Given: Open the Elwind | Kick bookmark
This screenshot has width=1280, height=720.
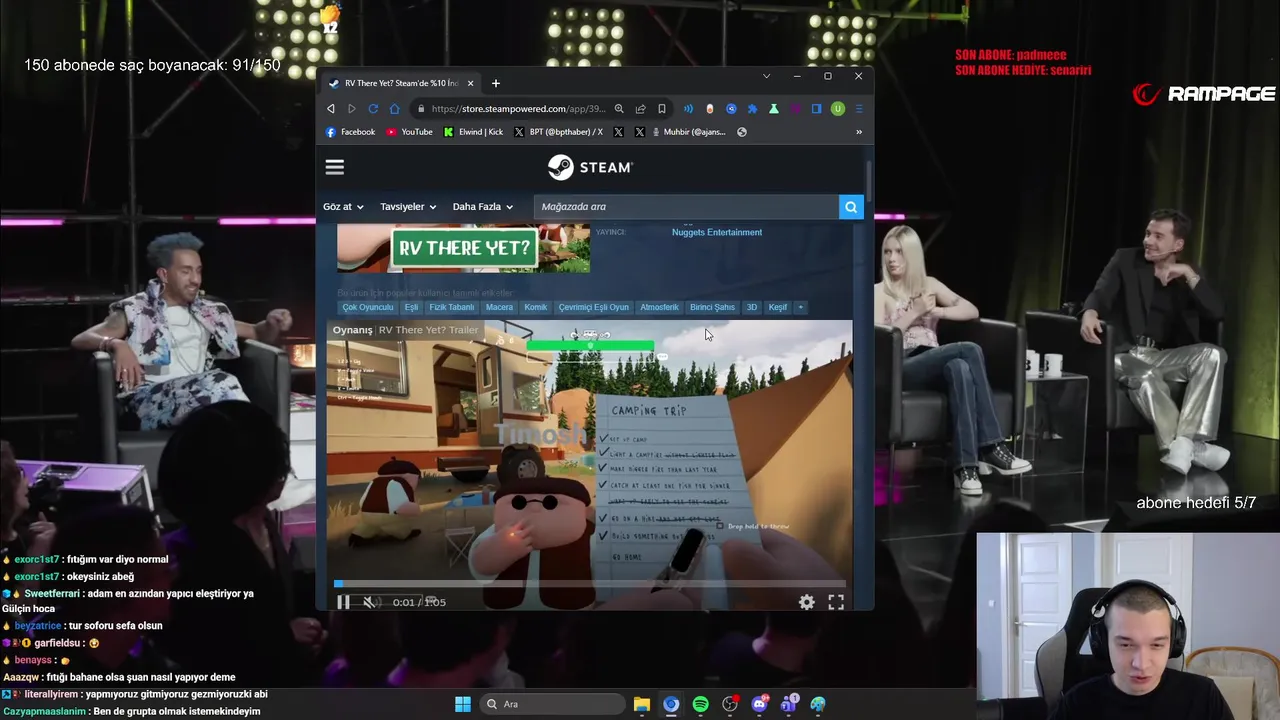Looking at the screenshot, I should point(473,132).
